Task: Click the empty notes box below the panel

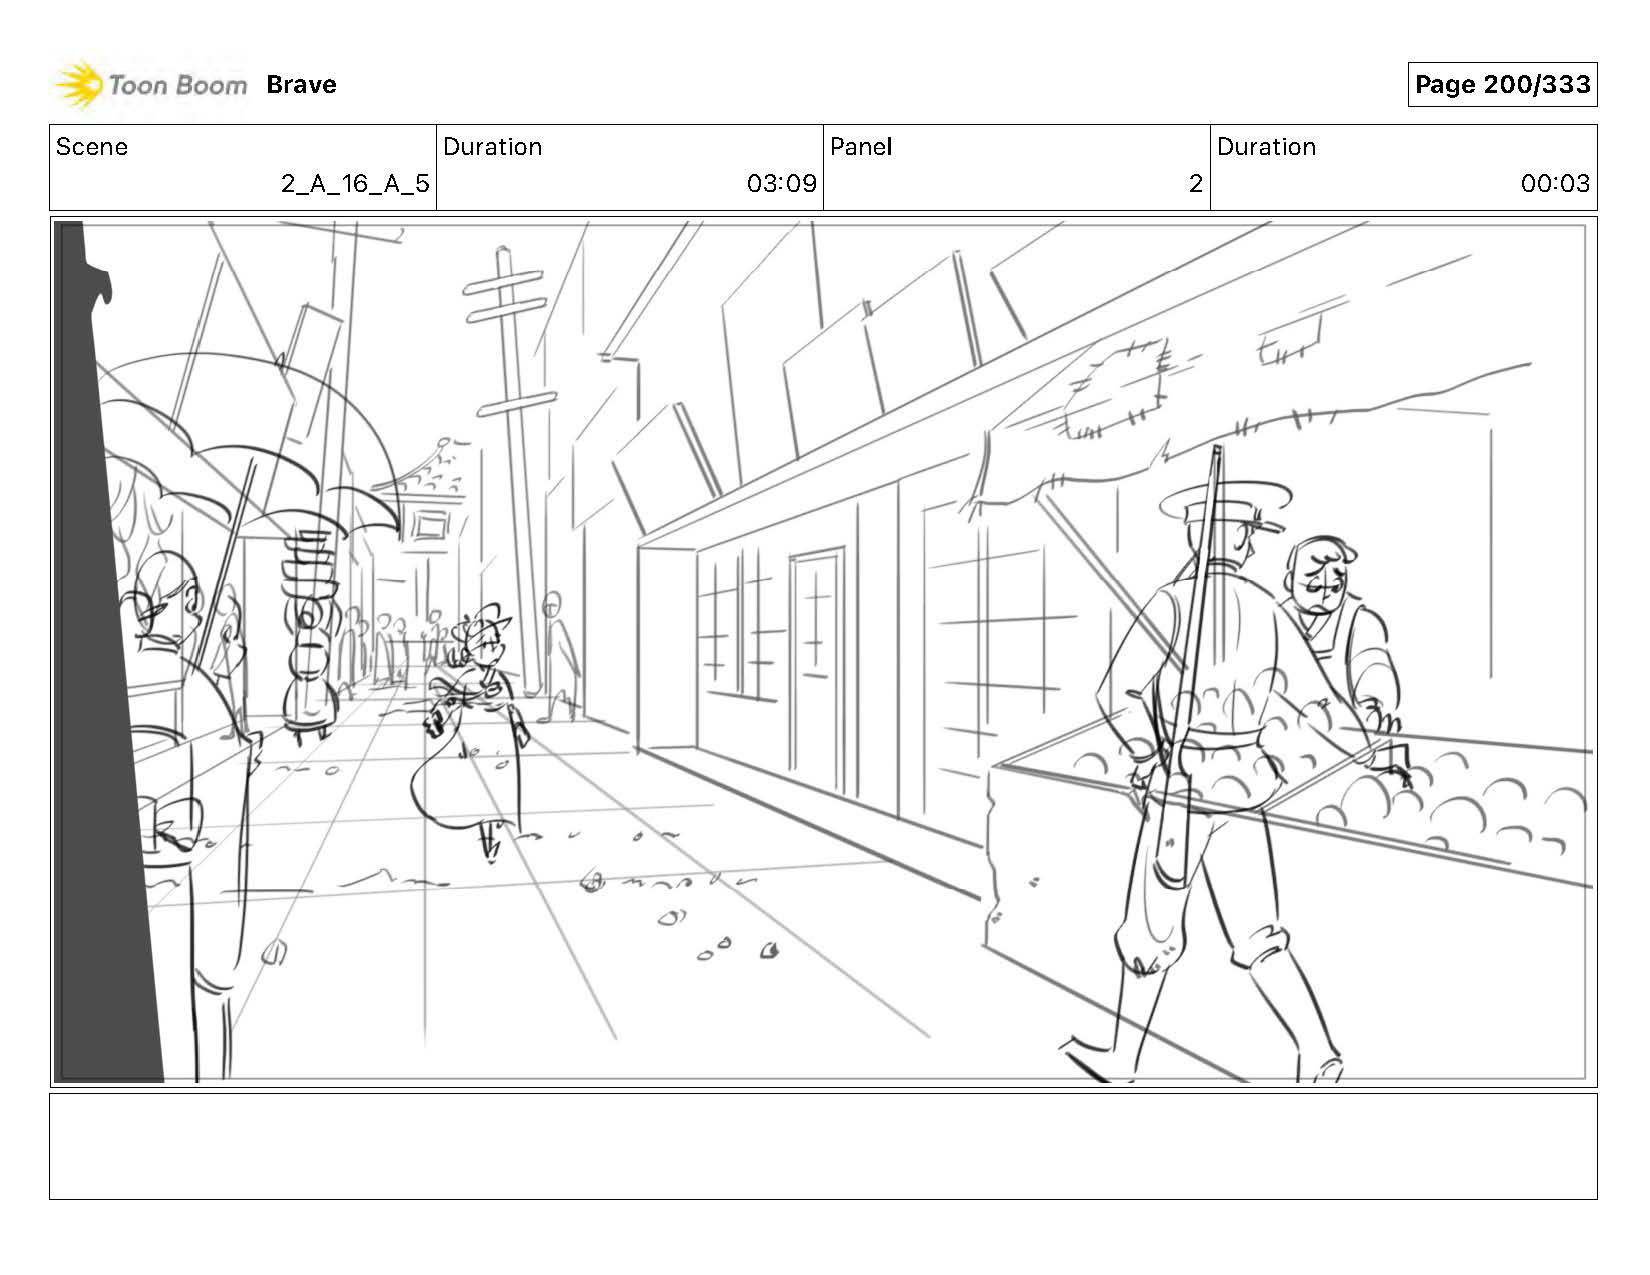Action: pyautogui.click(x=823, y=1146)
